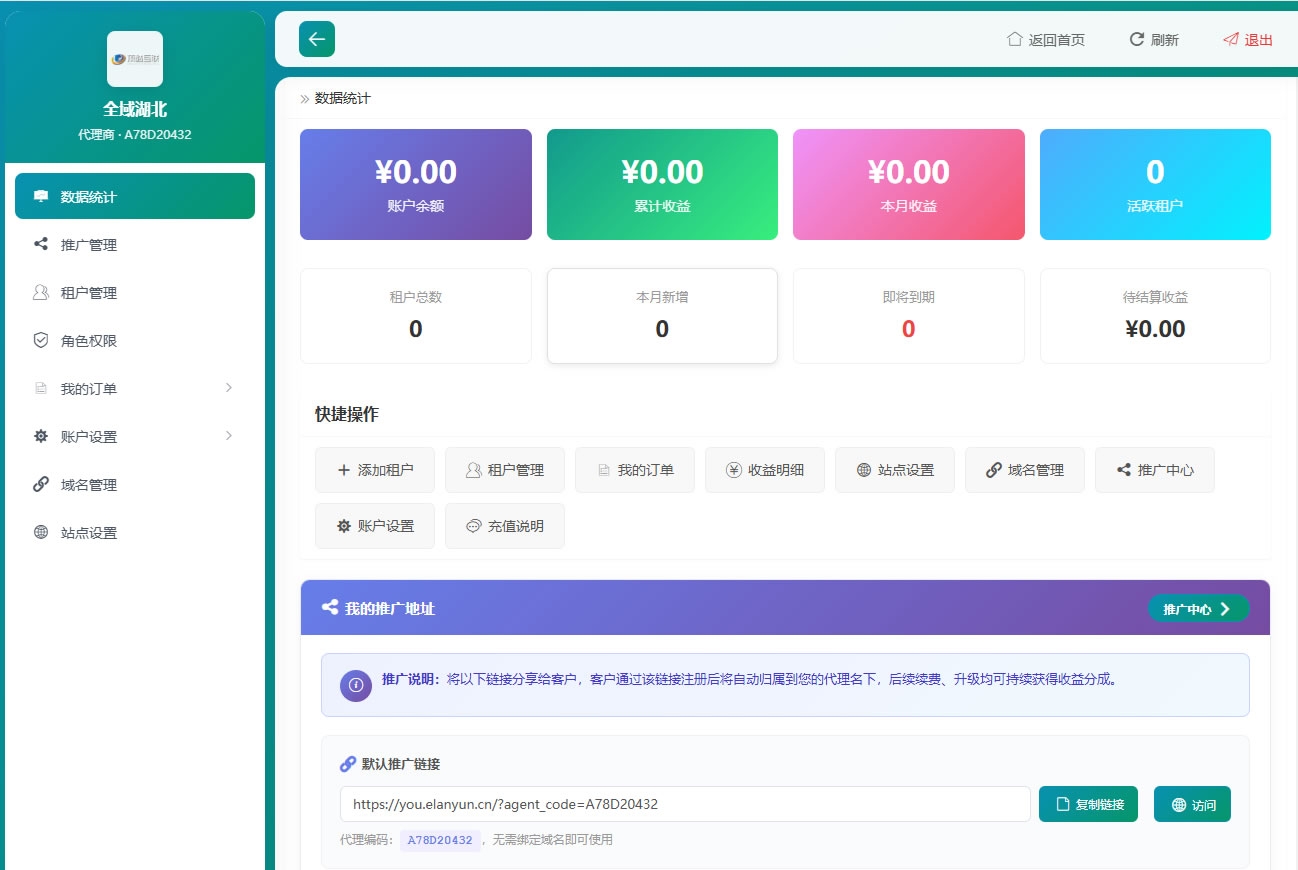Click the 累计收益 green card
The width and height of the screenshot is (1298, 870).
662,184
